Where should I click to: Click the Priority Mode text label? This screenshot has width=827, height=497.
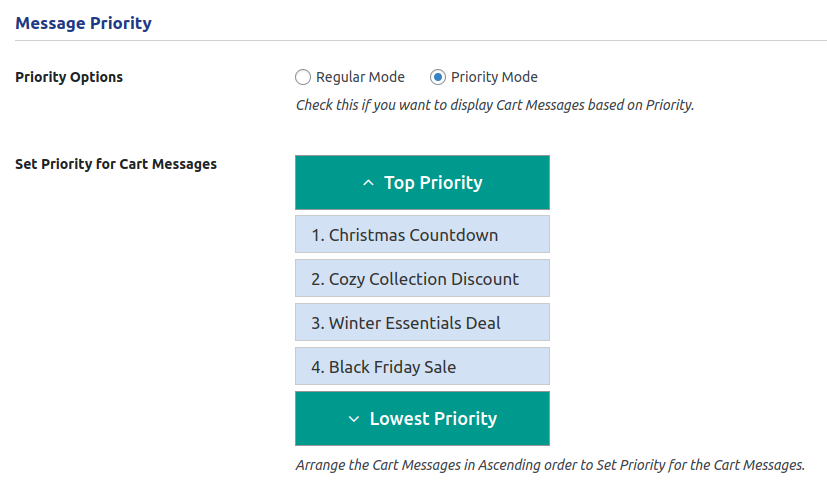[494, 77]
